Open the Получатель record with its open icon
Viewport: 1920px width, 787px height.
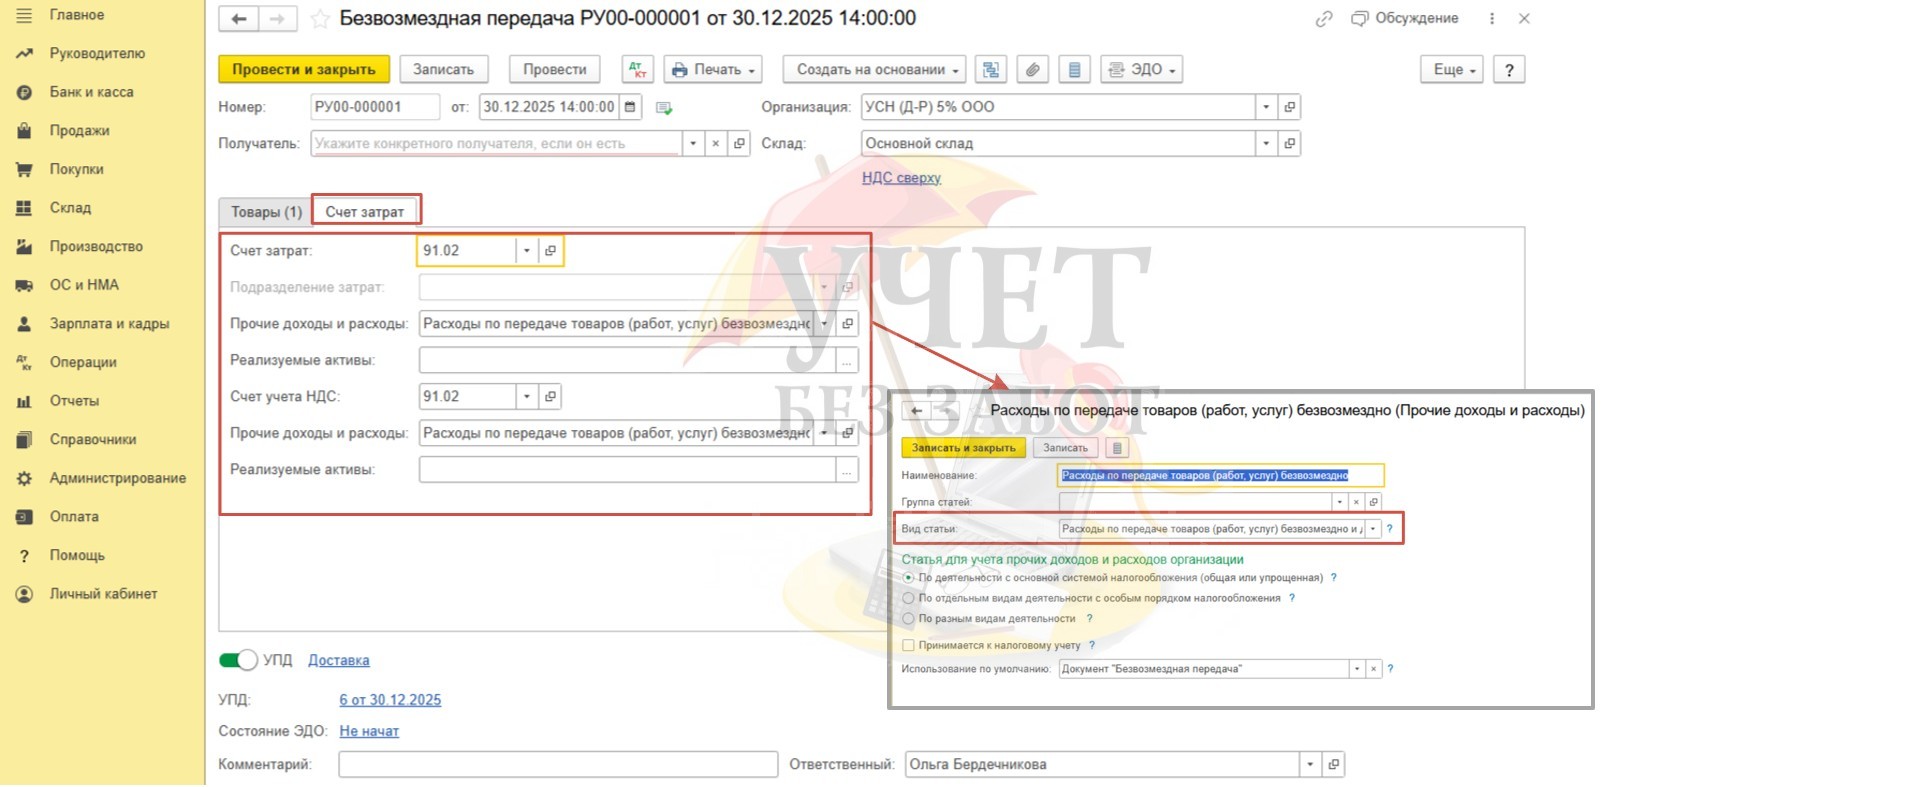740,144
